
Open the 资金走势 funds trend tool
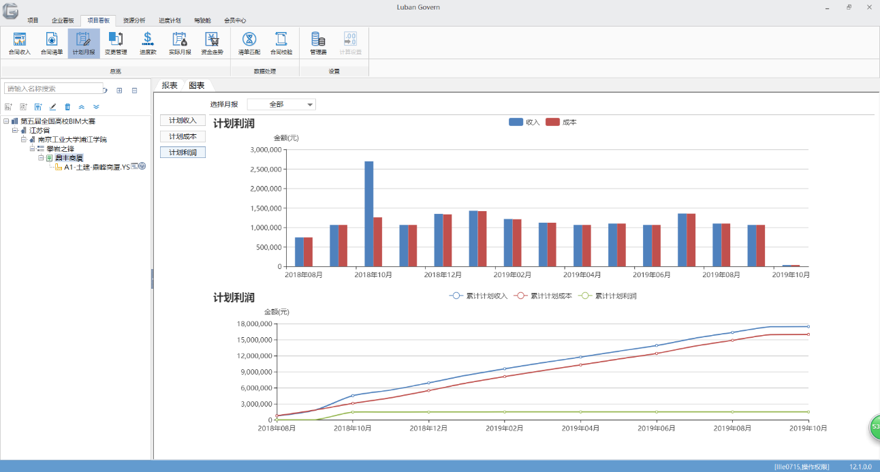(x=212, y=43)
